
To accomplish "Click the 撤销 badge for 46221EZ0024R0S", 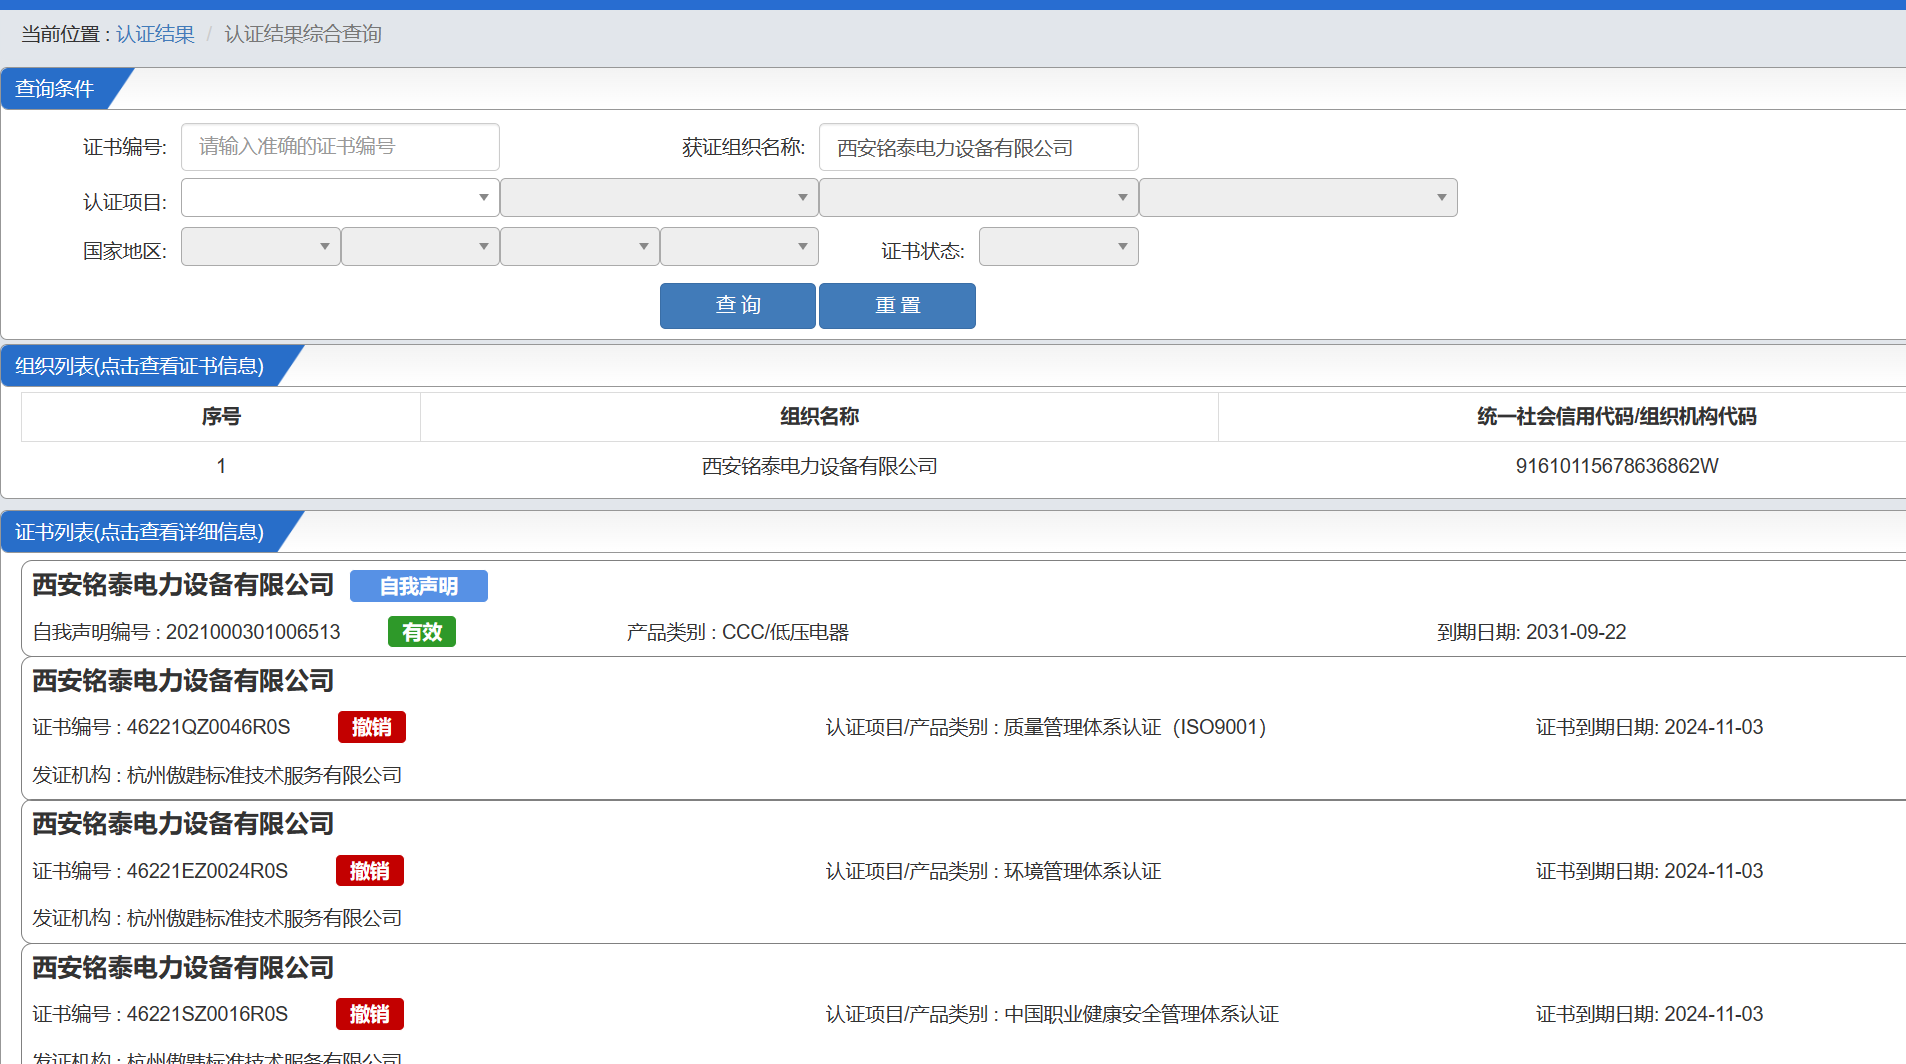I will click(x=370, y=871).
